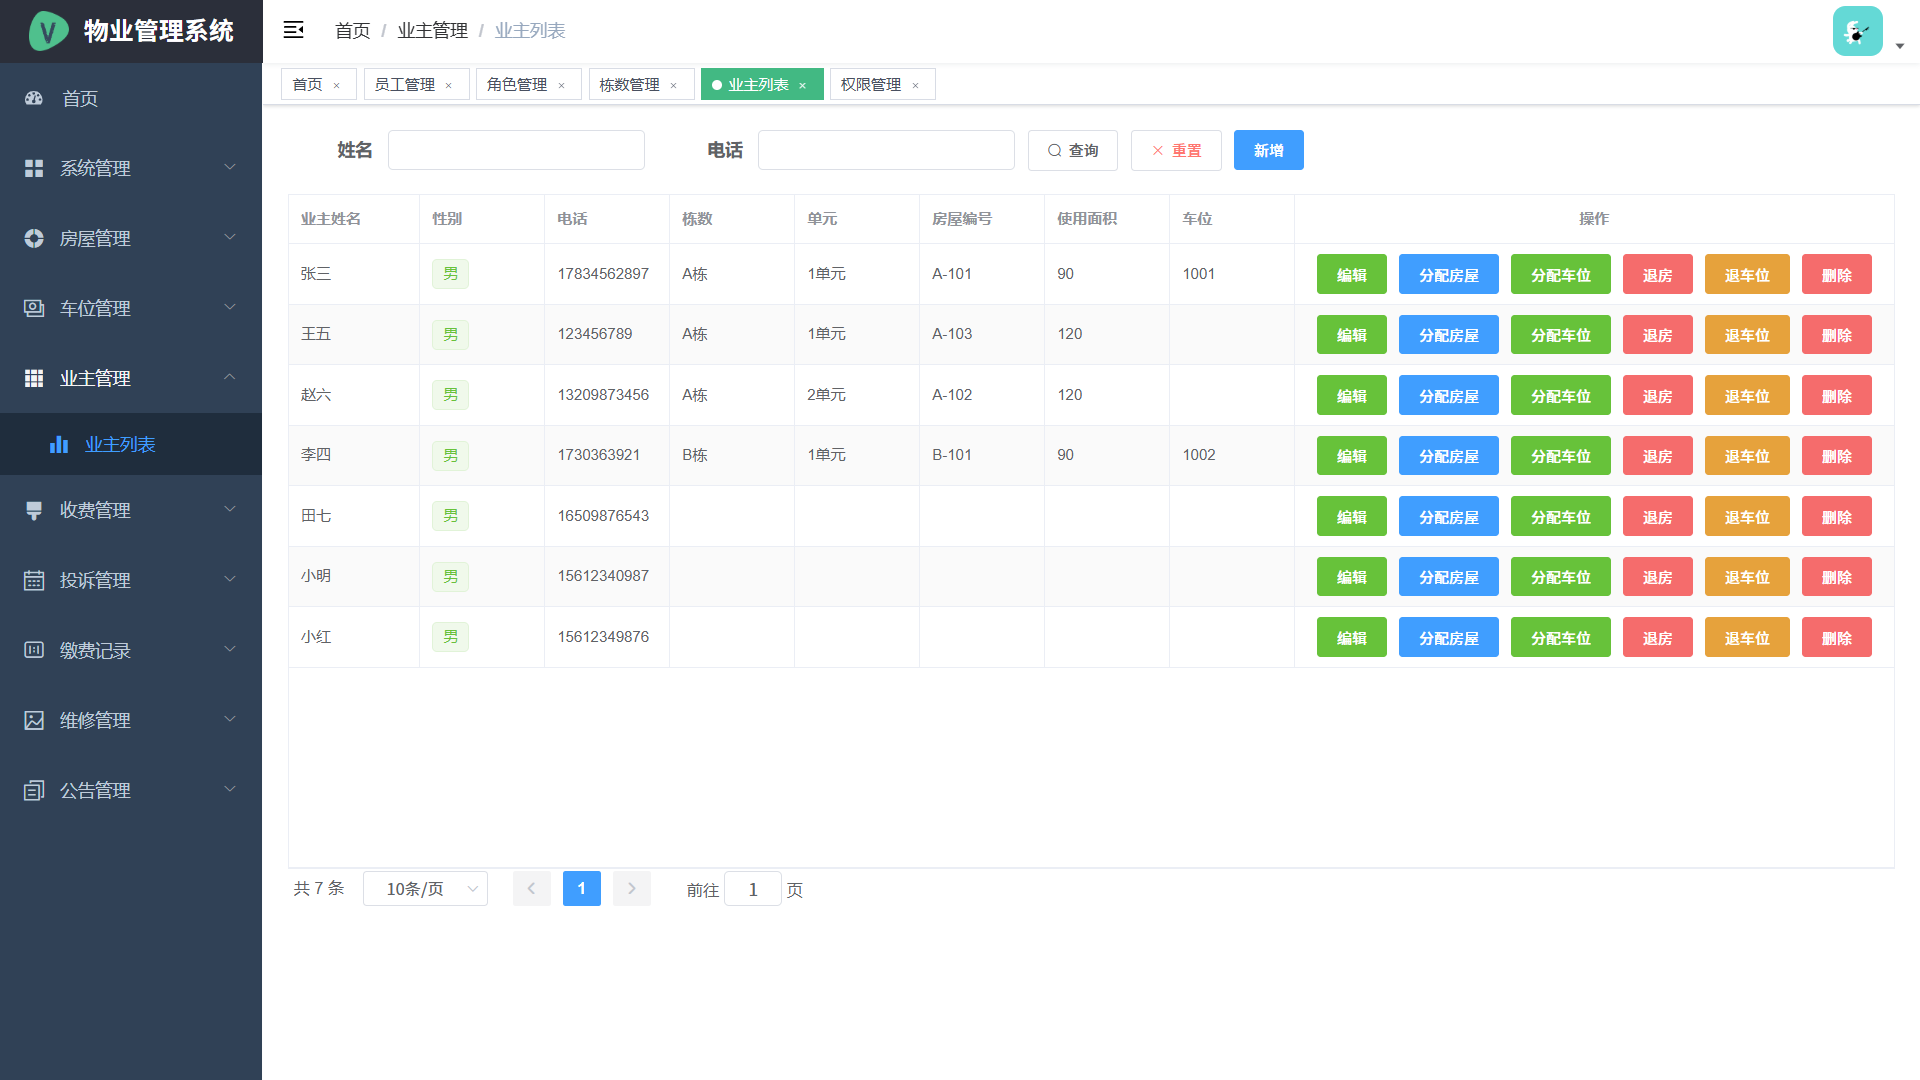
Task: Switch to the 角色管理 tab
Action: [x=516, y=85]
